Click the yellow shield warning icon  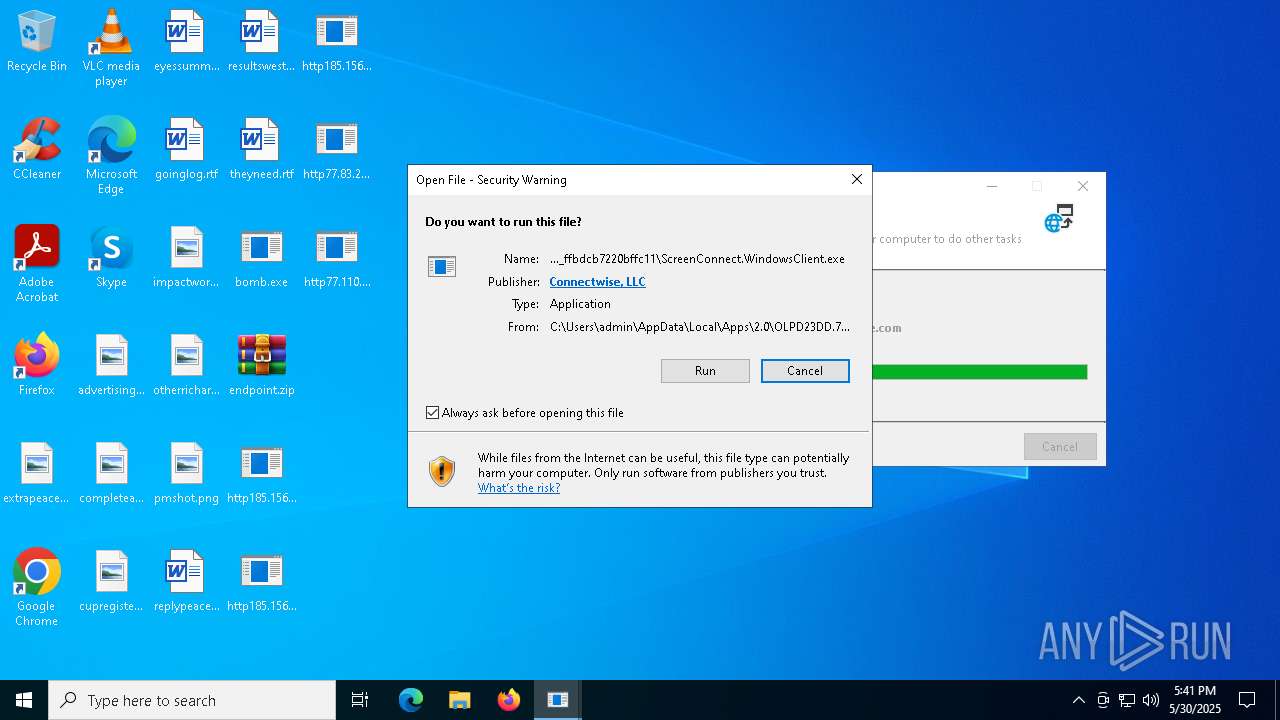pyautogui.click(x=442, y=471)
